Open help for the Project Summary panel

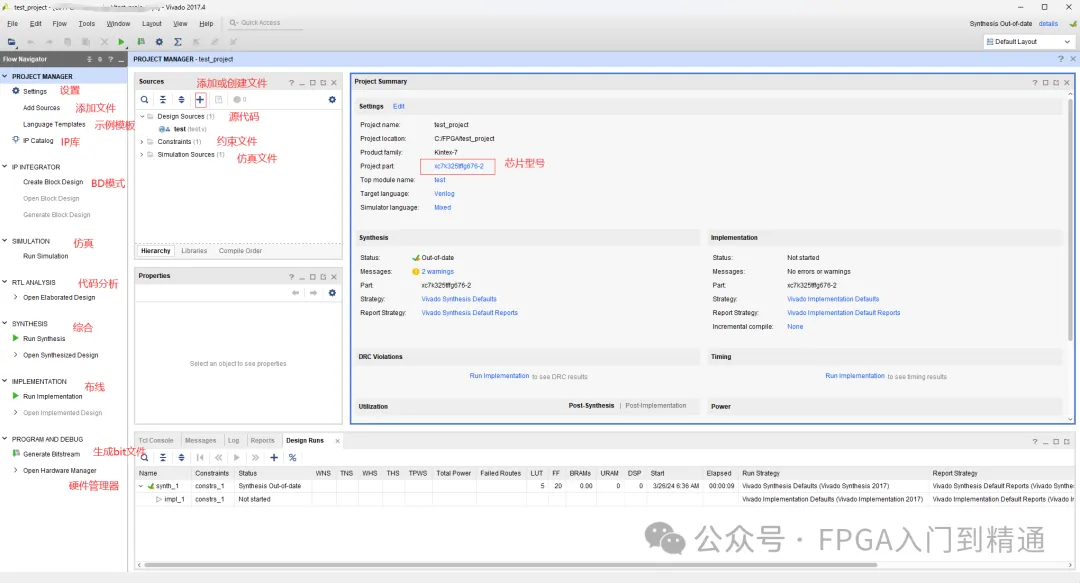[x=1034, y=83]
